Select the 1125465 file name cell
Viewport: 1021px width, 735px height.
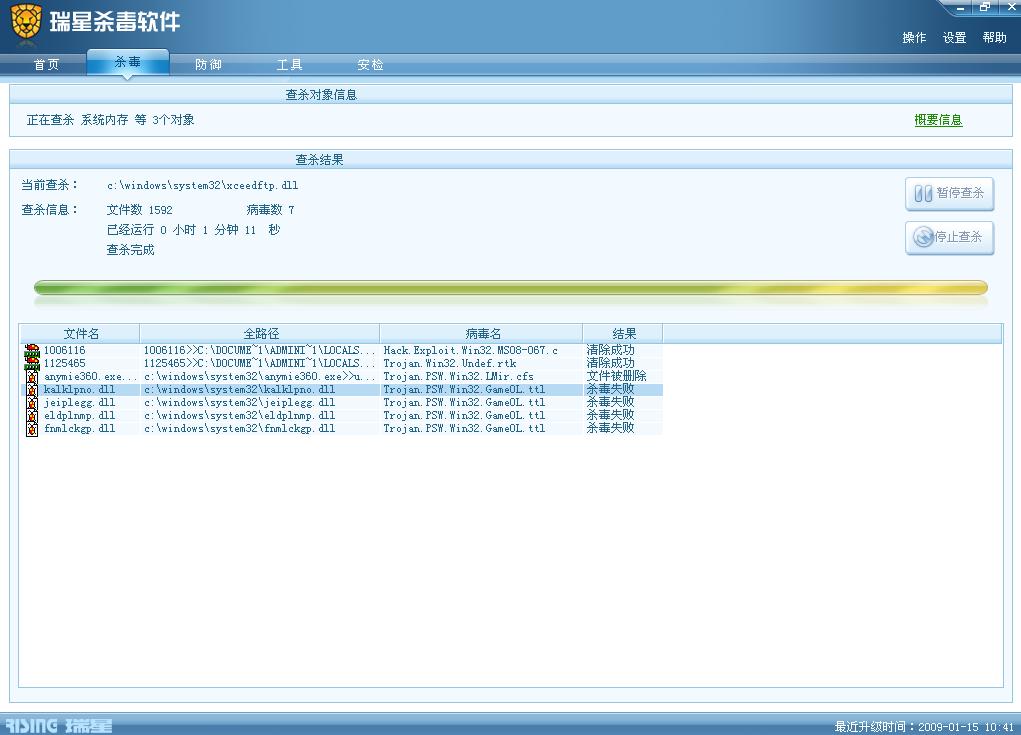coord(64,363)
